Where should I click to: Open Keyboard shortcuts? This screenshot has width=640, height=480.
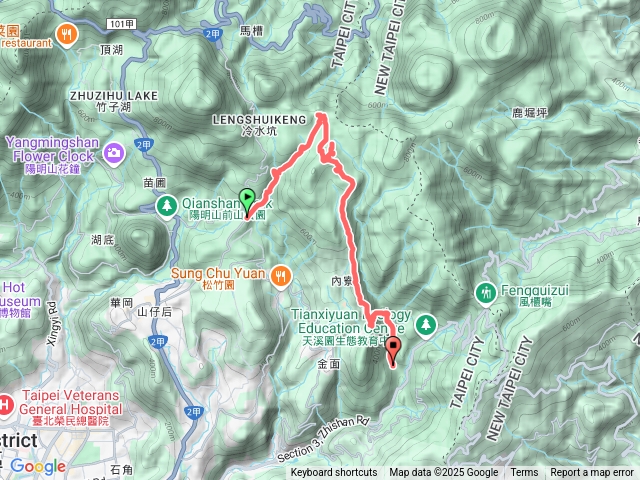tap(334, 473)
